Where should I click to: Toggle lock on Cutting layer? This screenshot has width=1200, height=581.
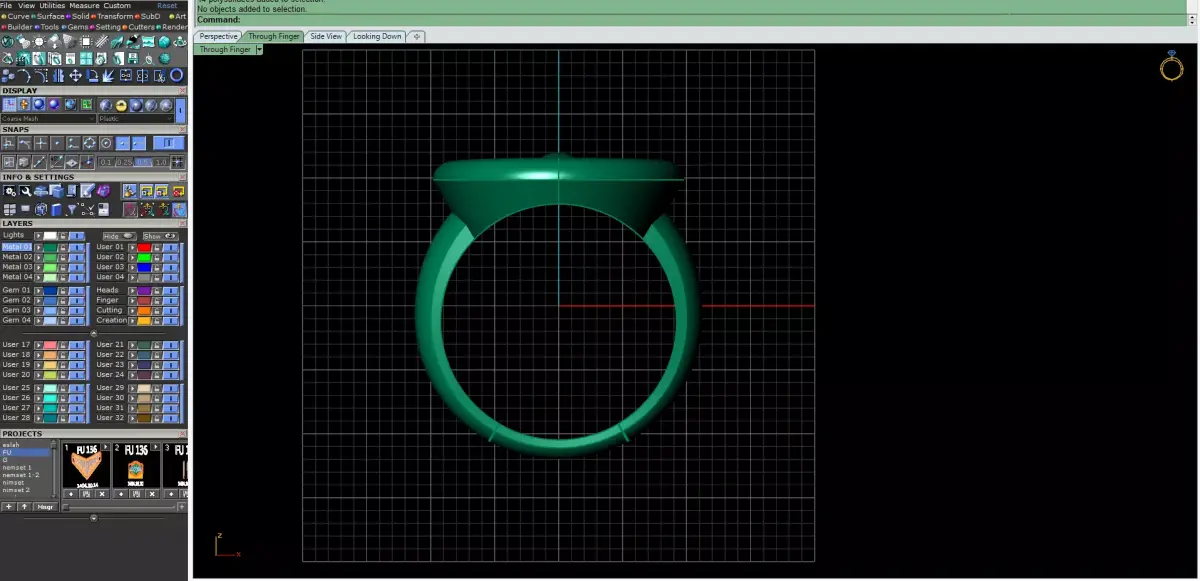[x=157, y=310]
